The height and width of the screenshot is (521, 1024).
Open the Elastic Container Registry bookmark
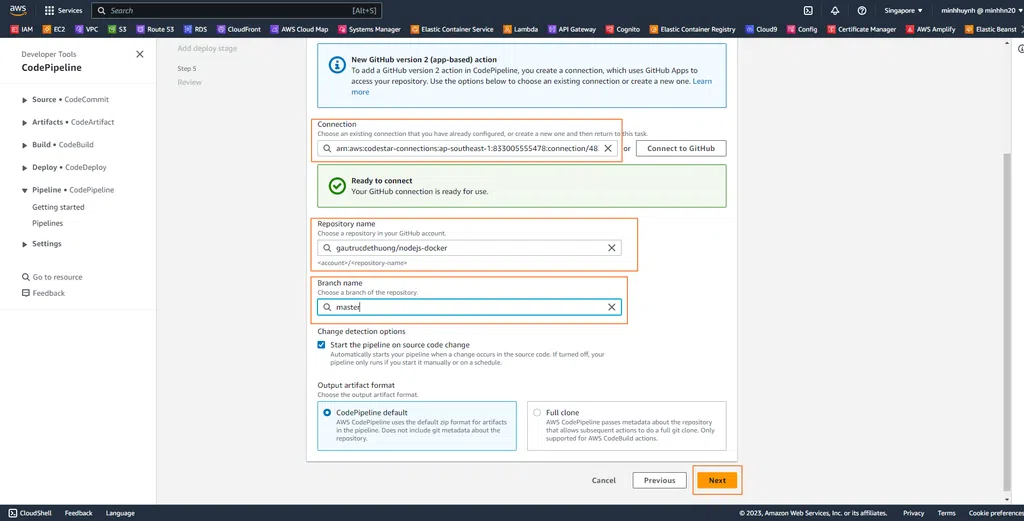coord(692,29)
